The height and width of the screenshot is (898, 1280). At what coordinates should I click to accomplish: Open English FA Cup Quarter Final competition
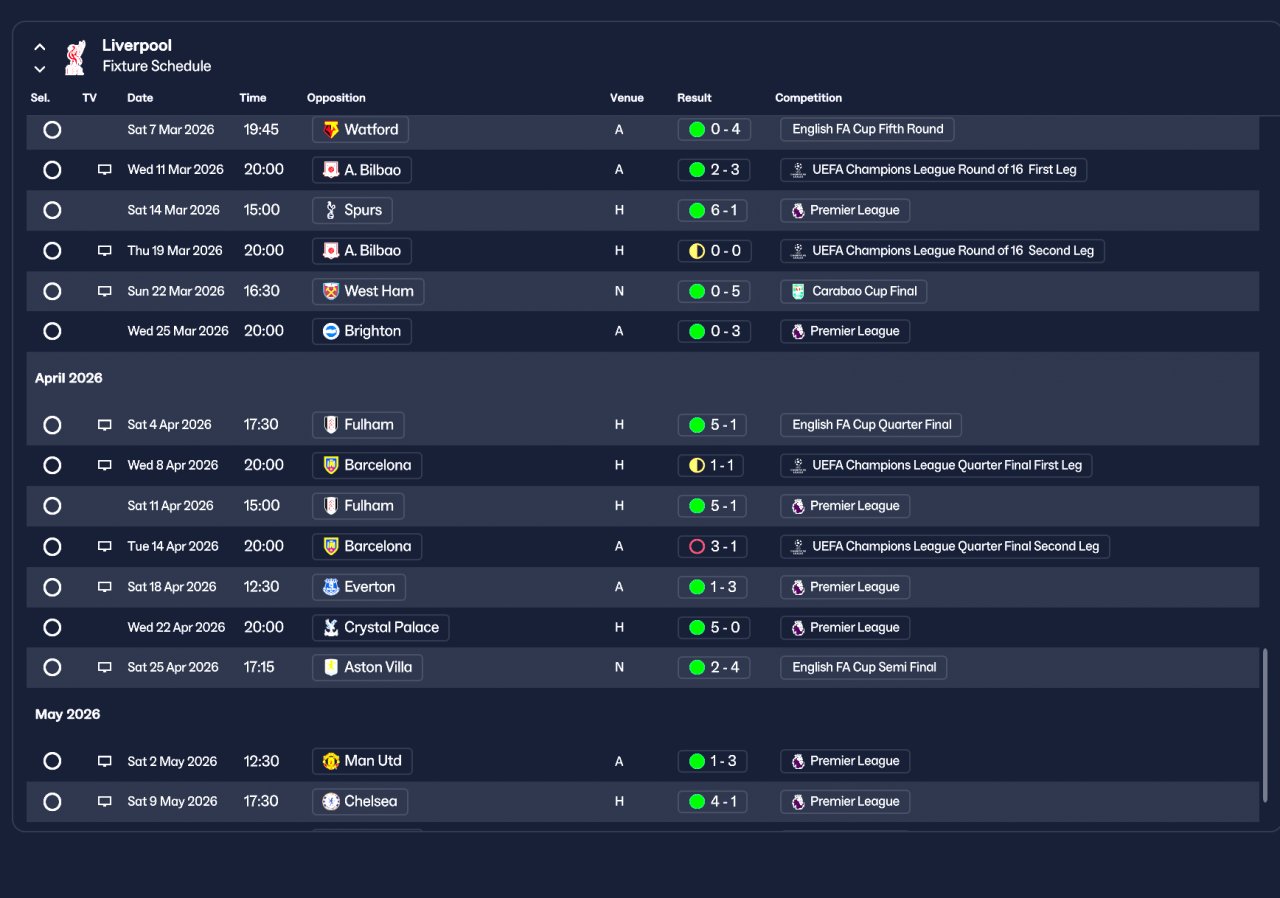coord(871,425)
